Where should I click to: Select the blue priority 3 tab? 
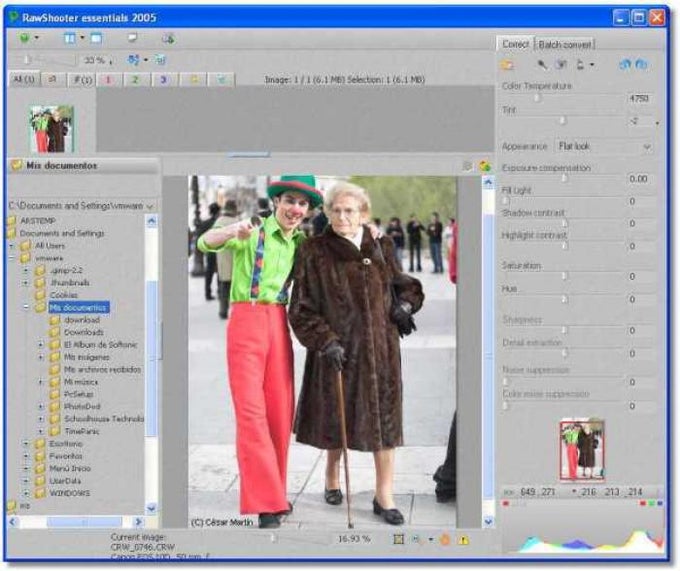(x=163, y=80)
